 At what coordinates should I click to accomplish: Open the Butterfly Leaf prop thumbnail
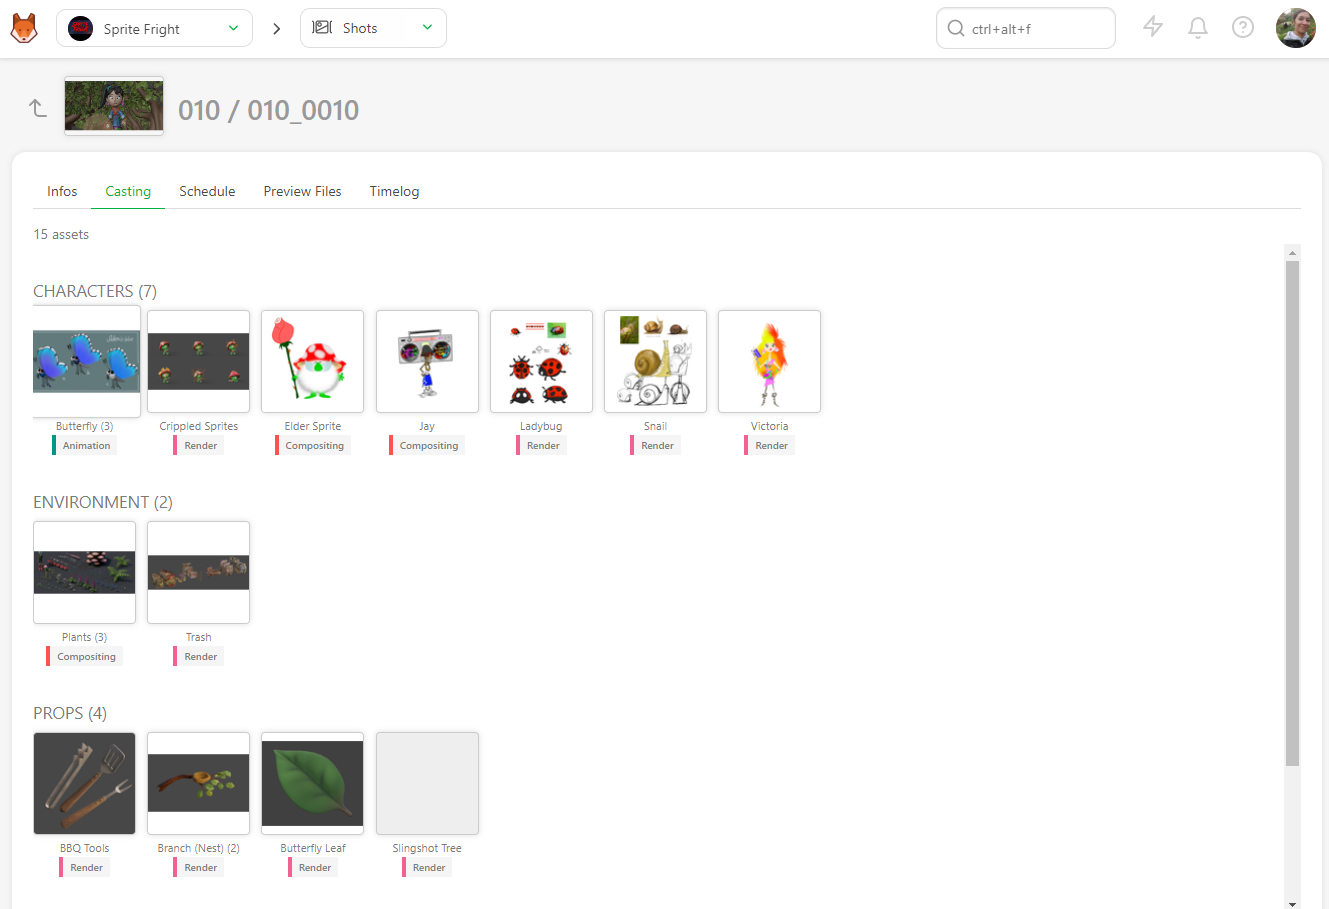(x=312, y=783)
